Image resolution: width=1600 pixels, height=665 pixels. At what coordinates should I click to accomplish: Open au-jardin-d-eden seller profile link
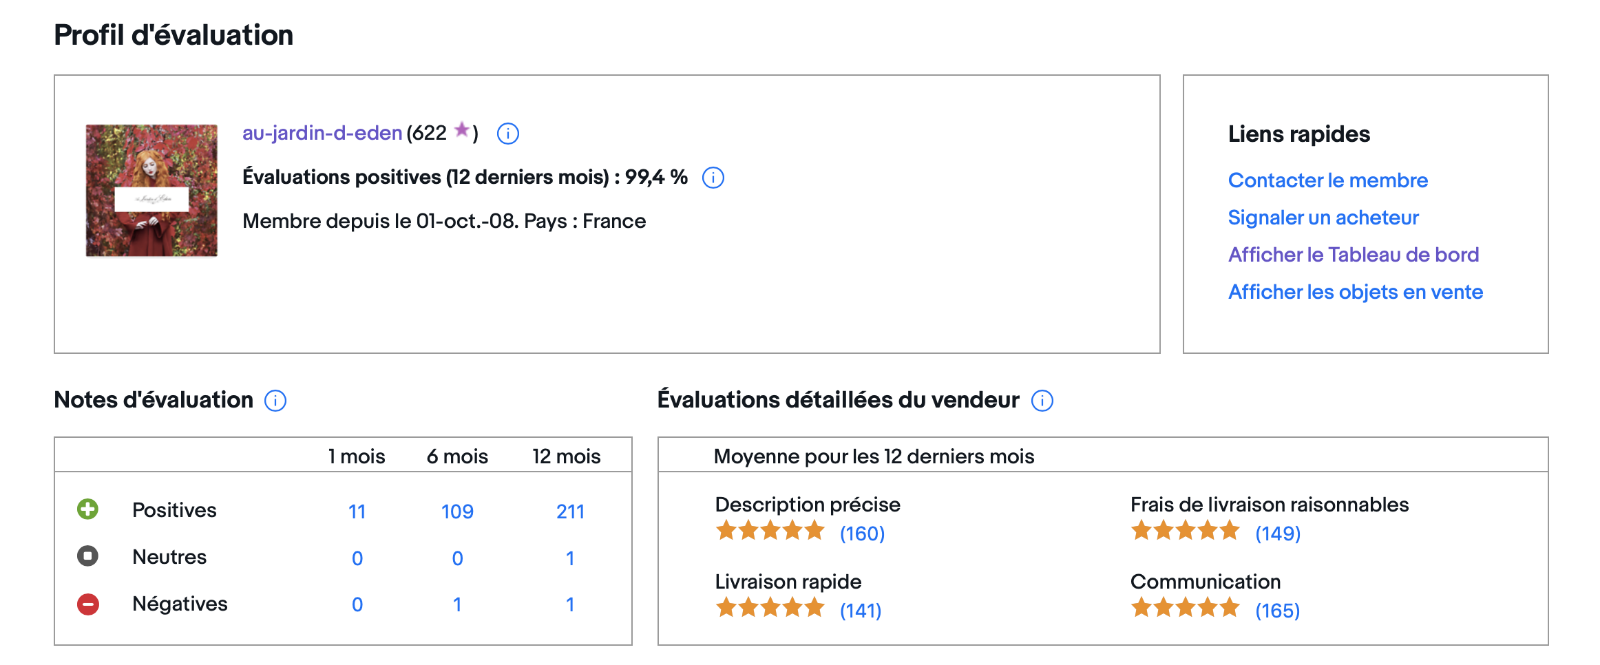pos(322,133)
